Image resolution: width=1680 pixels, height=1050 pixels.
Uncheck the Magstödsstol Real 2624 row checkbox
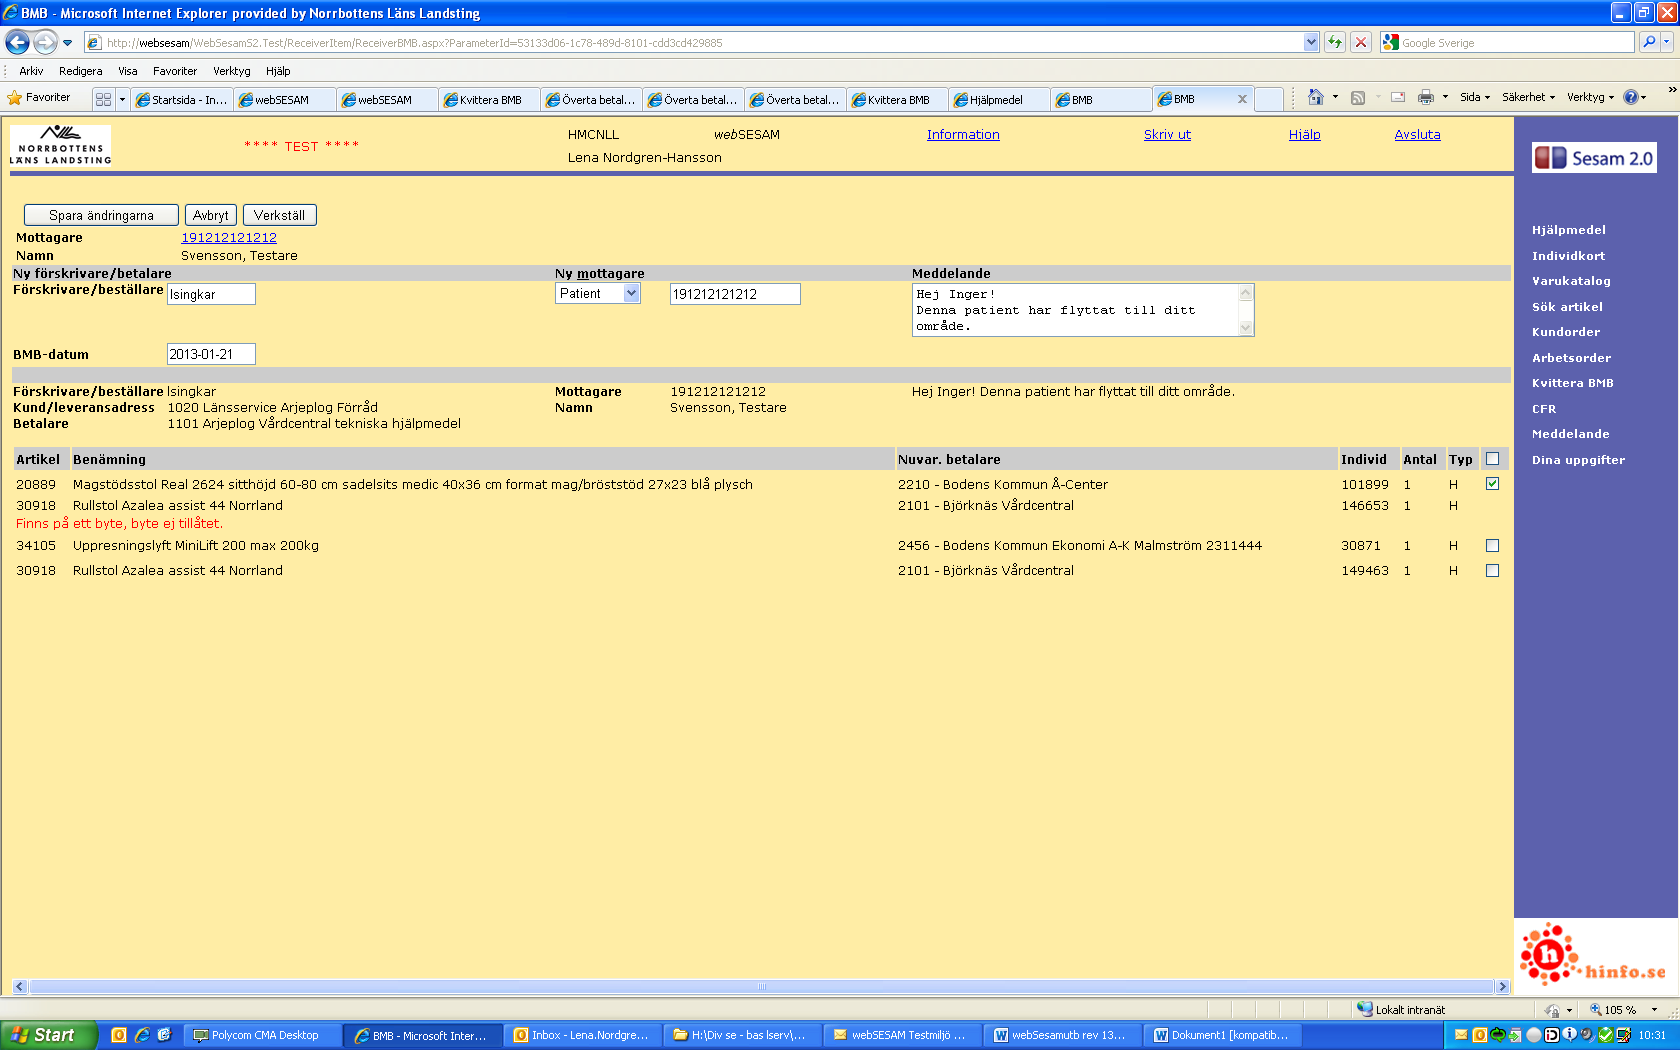(1492, 484)
